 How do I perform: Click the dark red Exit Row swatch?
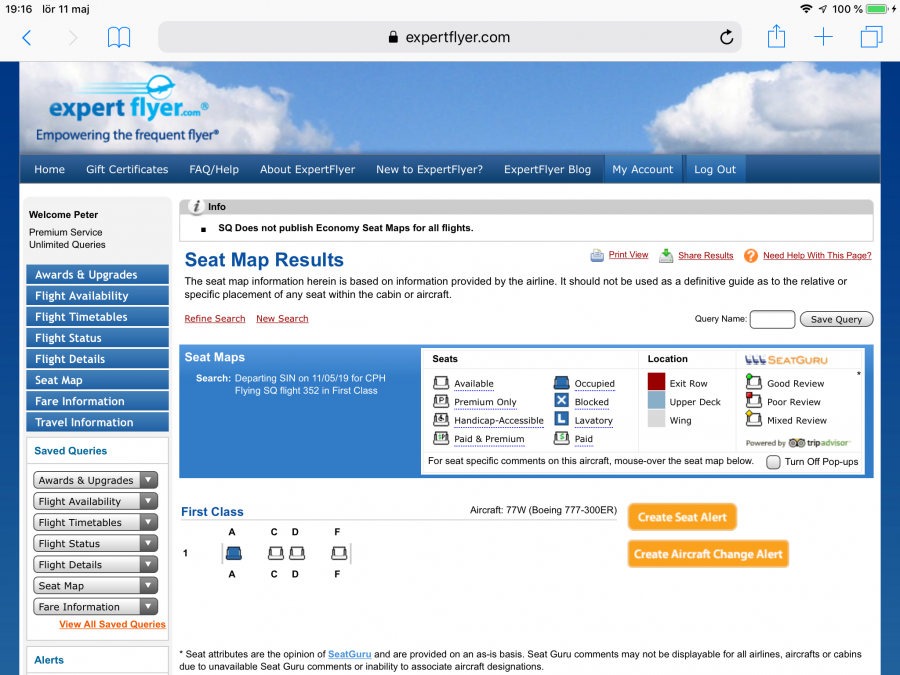656,382
